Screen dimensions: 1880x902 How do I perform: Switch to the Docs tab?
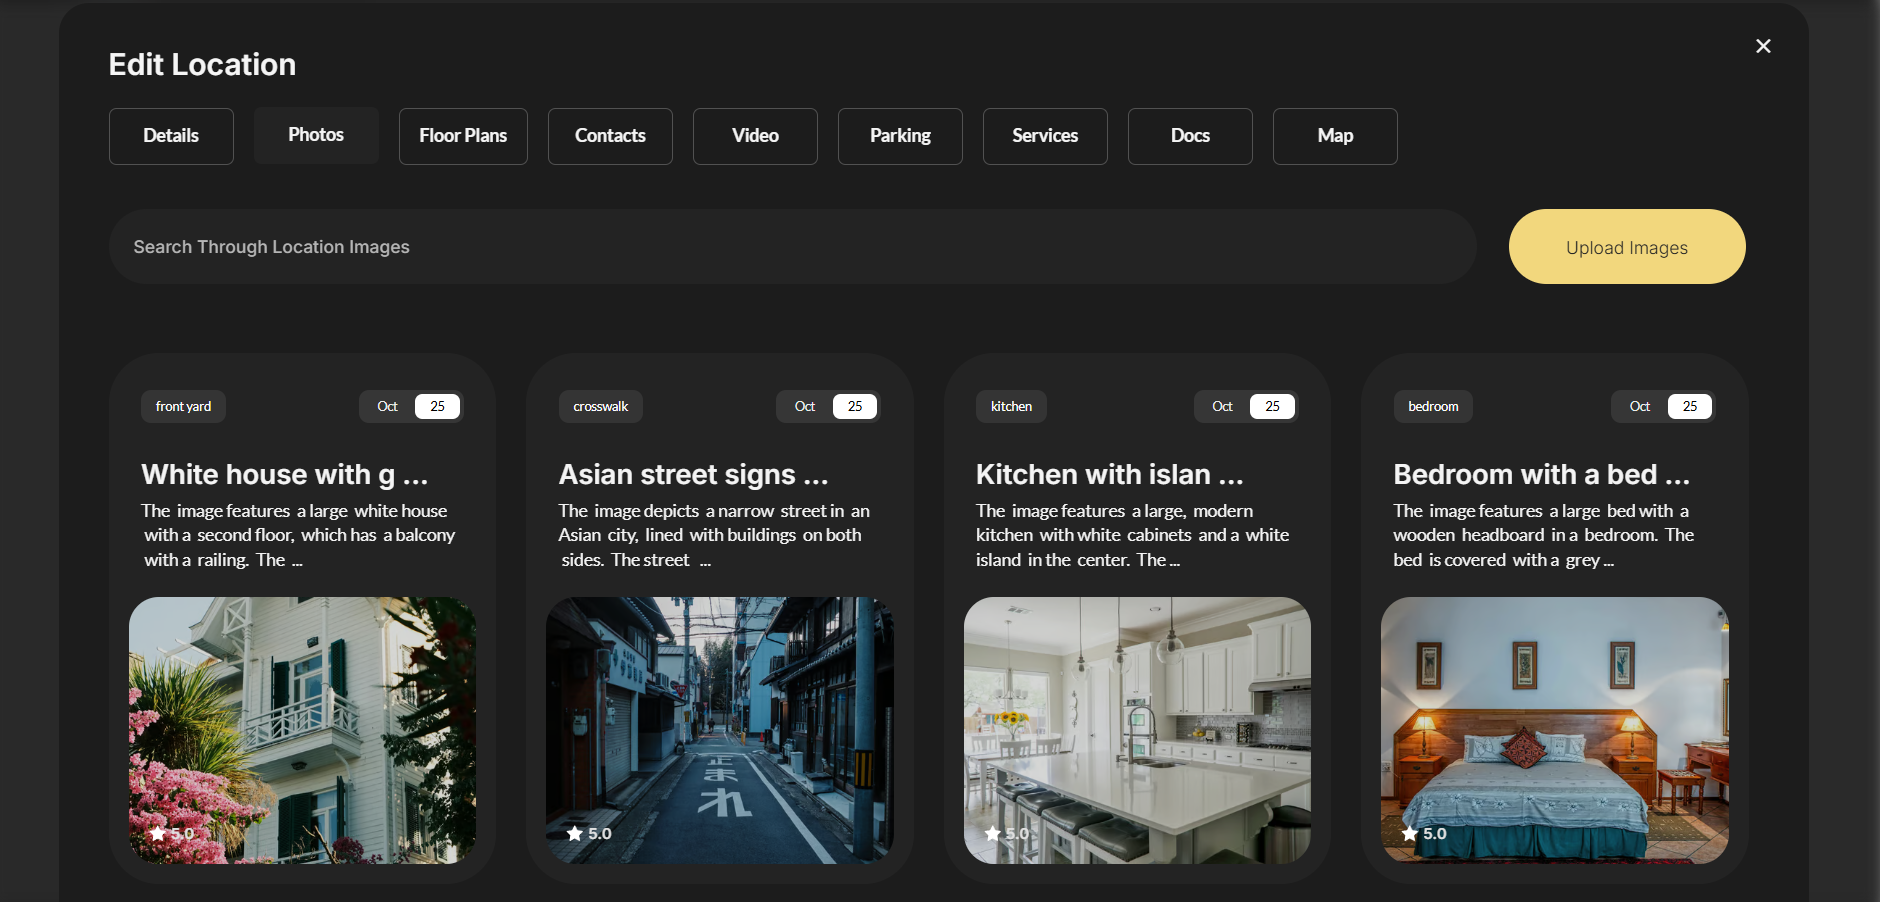click(x=1190, y=136)
